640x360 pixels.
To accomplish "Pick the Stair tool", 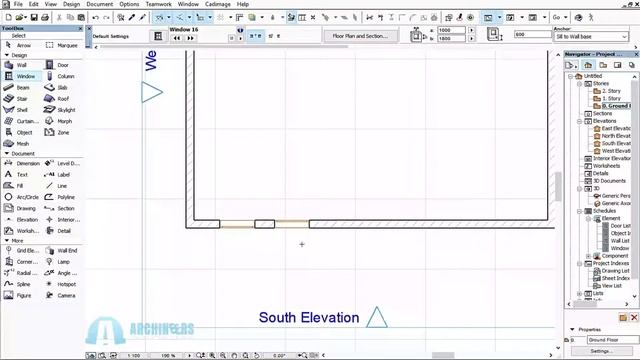I will [x=16, y=99].
